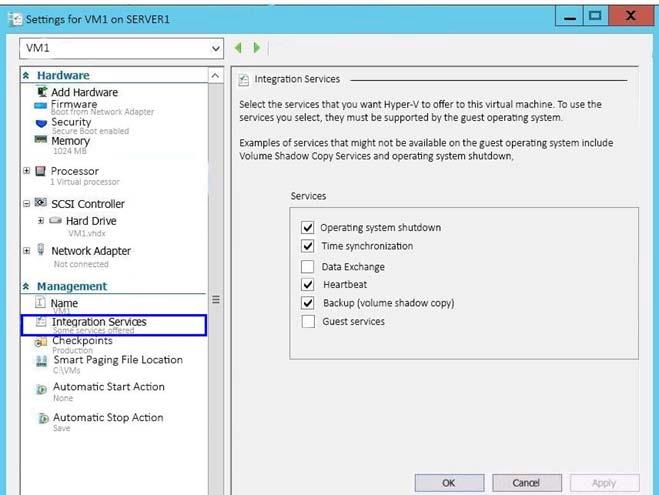Image resolution: width=659 pixels, height=495 pixels.
Task: Select Memory settings item
Action: point(71,141)
